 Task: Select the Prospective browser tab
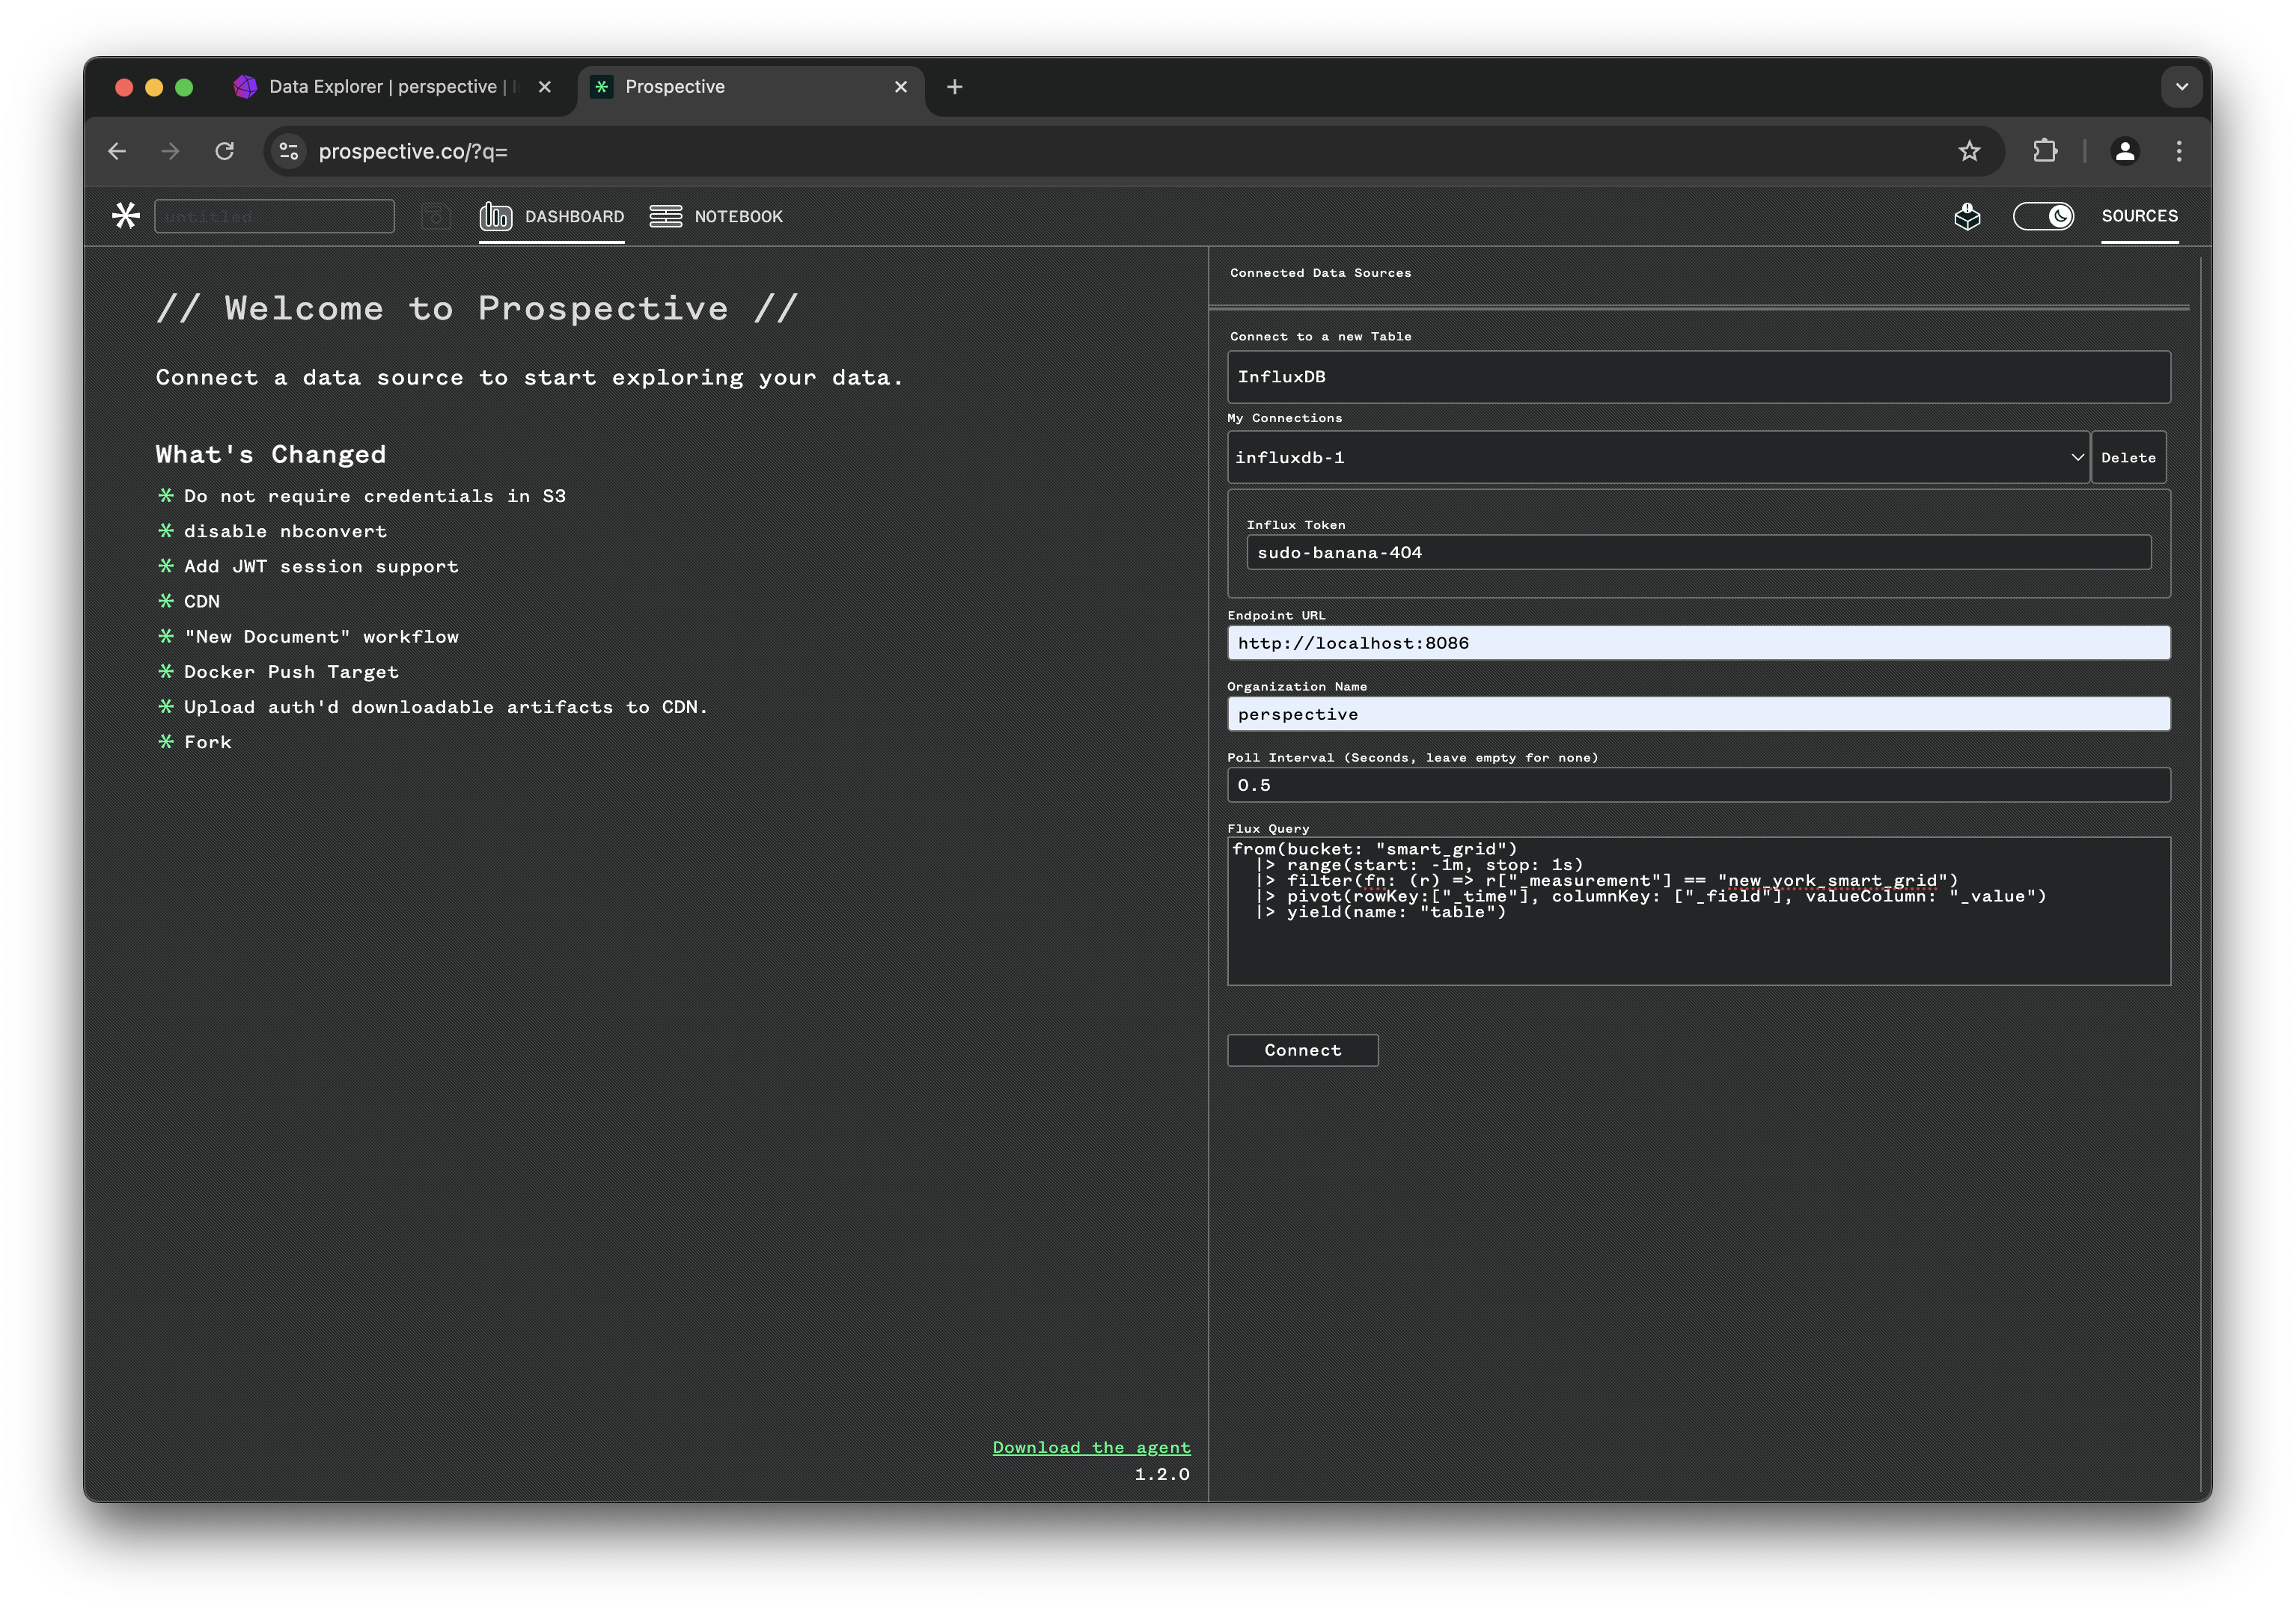pyautogui.click(x=750, y=87)
